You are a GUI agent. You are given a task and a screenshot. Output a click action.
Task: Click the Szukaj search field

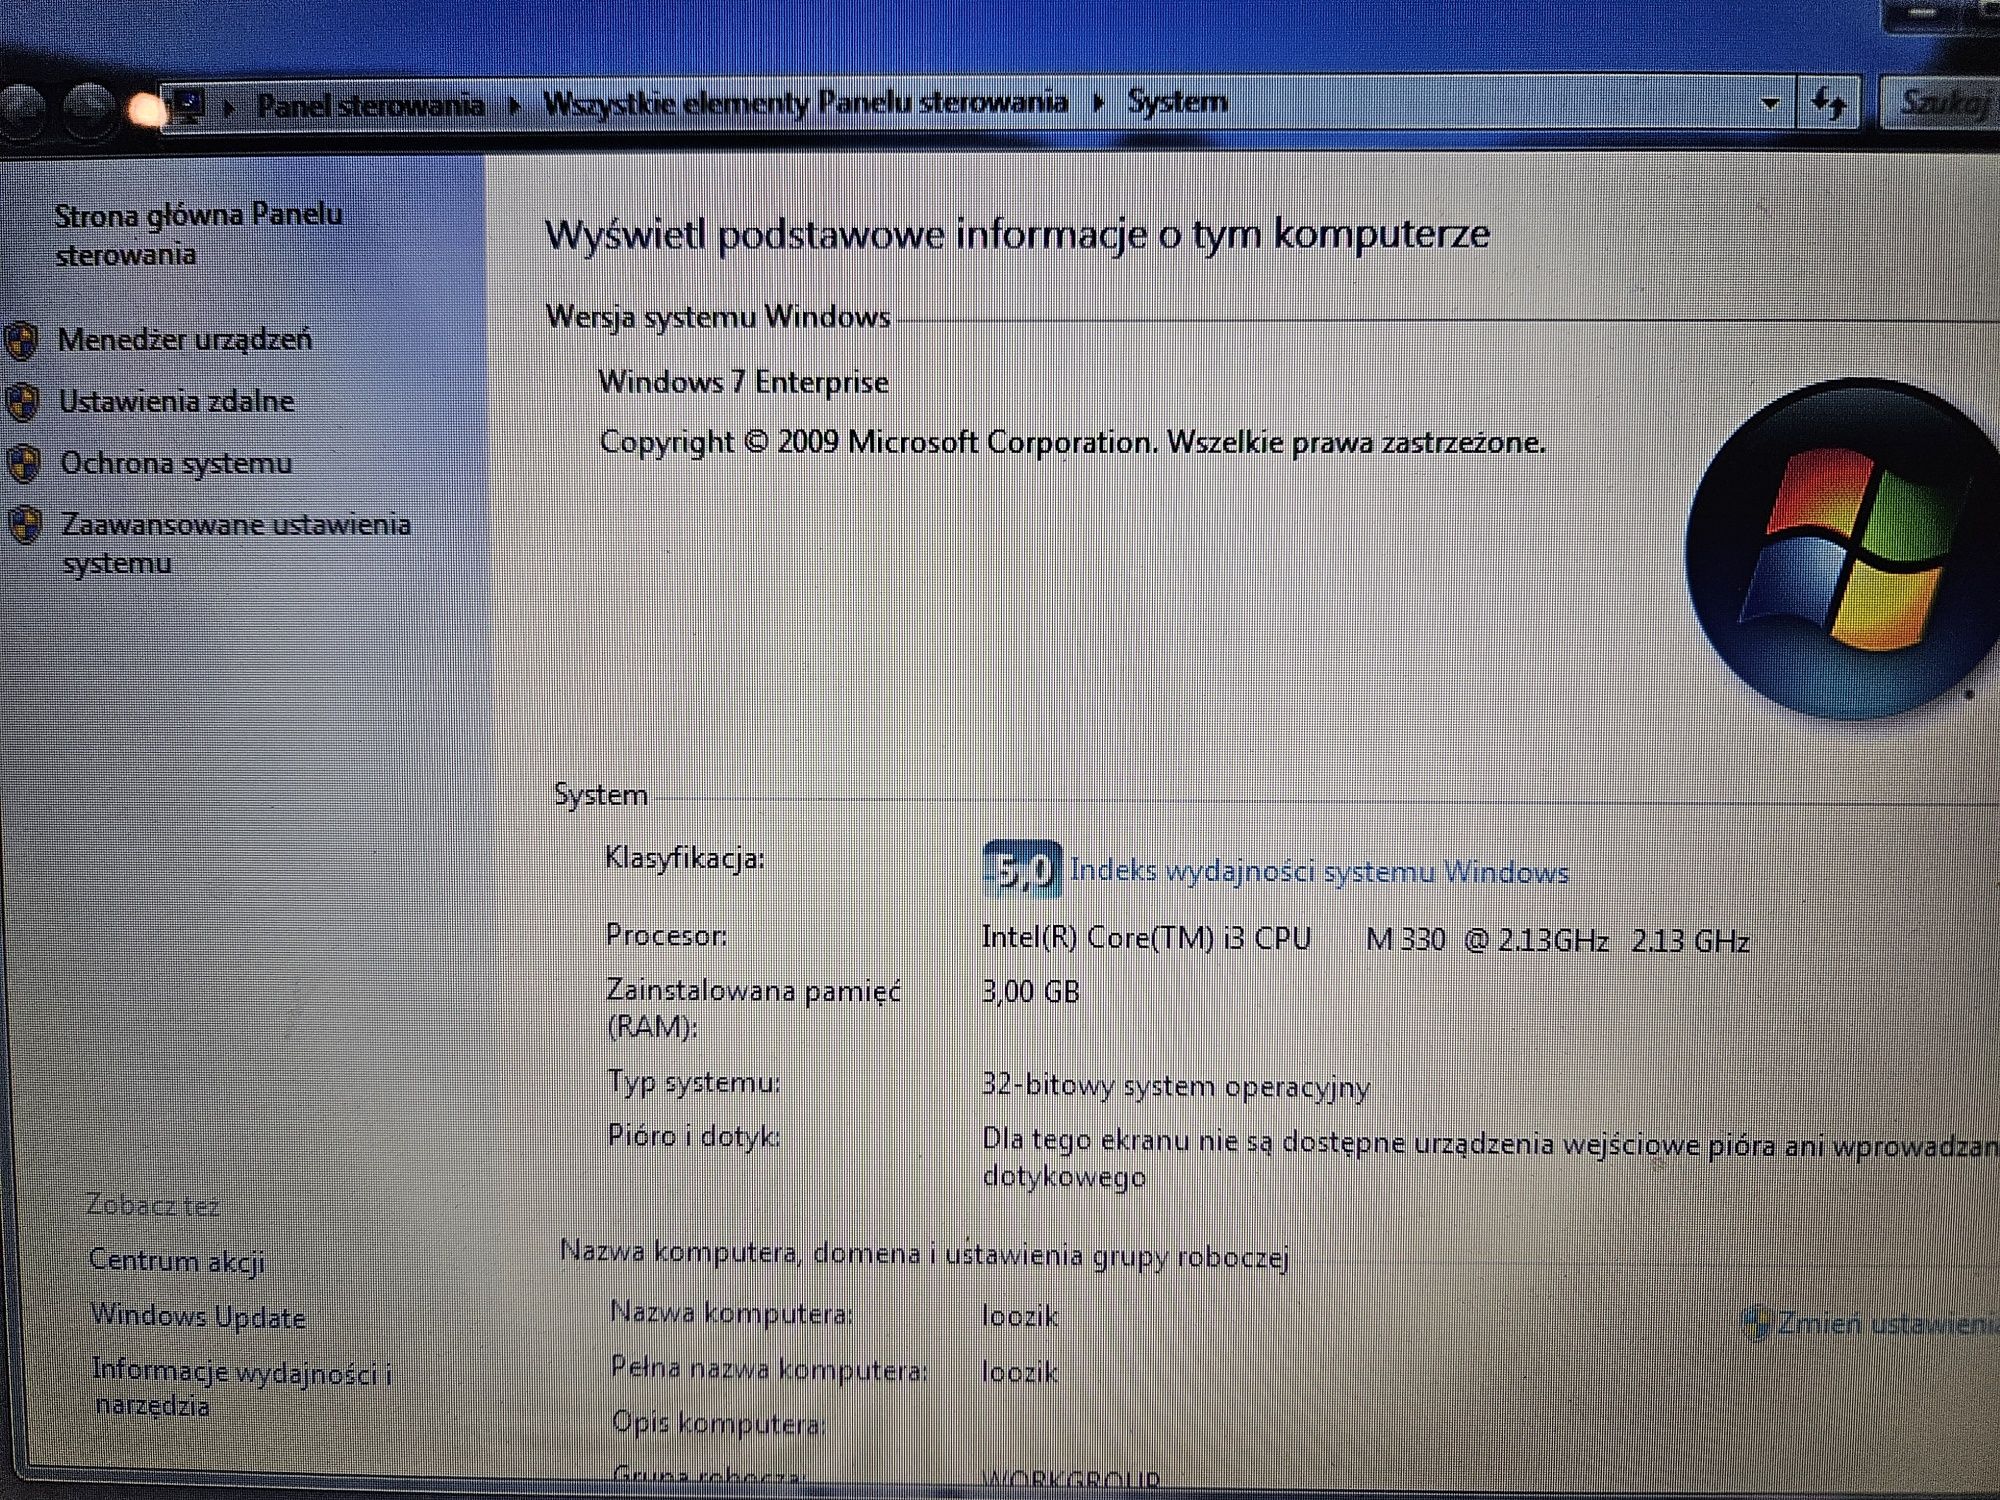tap(1940, 103)
